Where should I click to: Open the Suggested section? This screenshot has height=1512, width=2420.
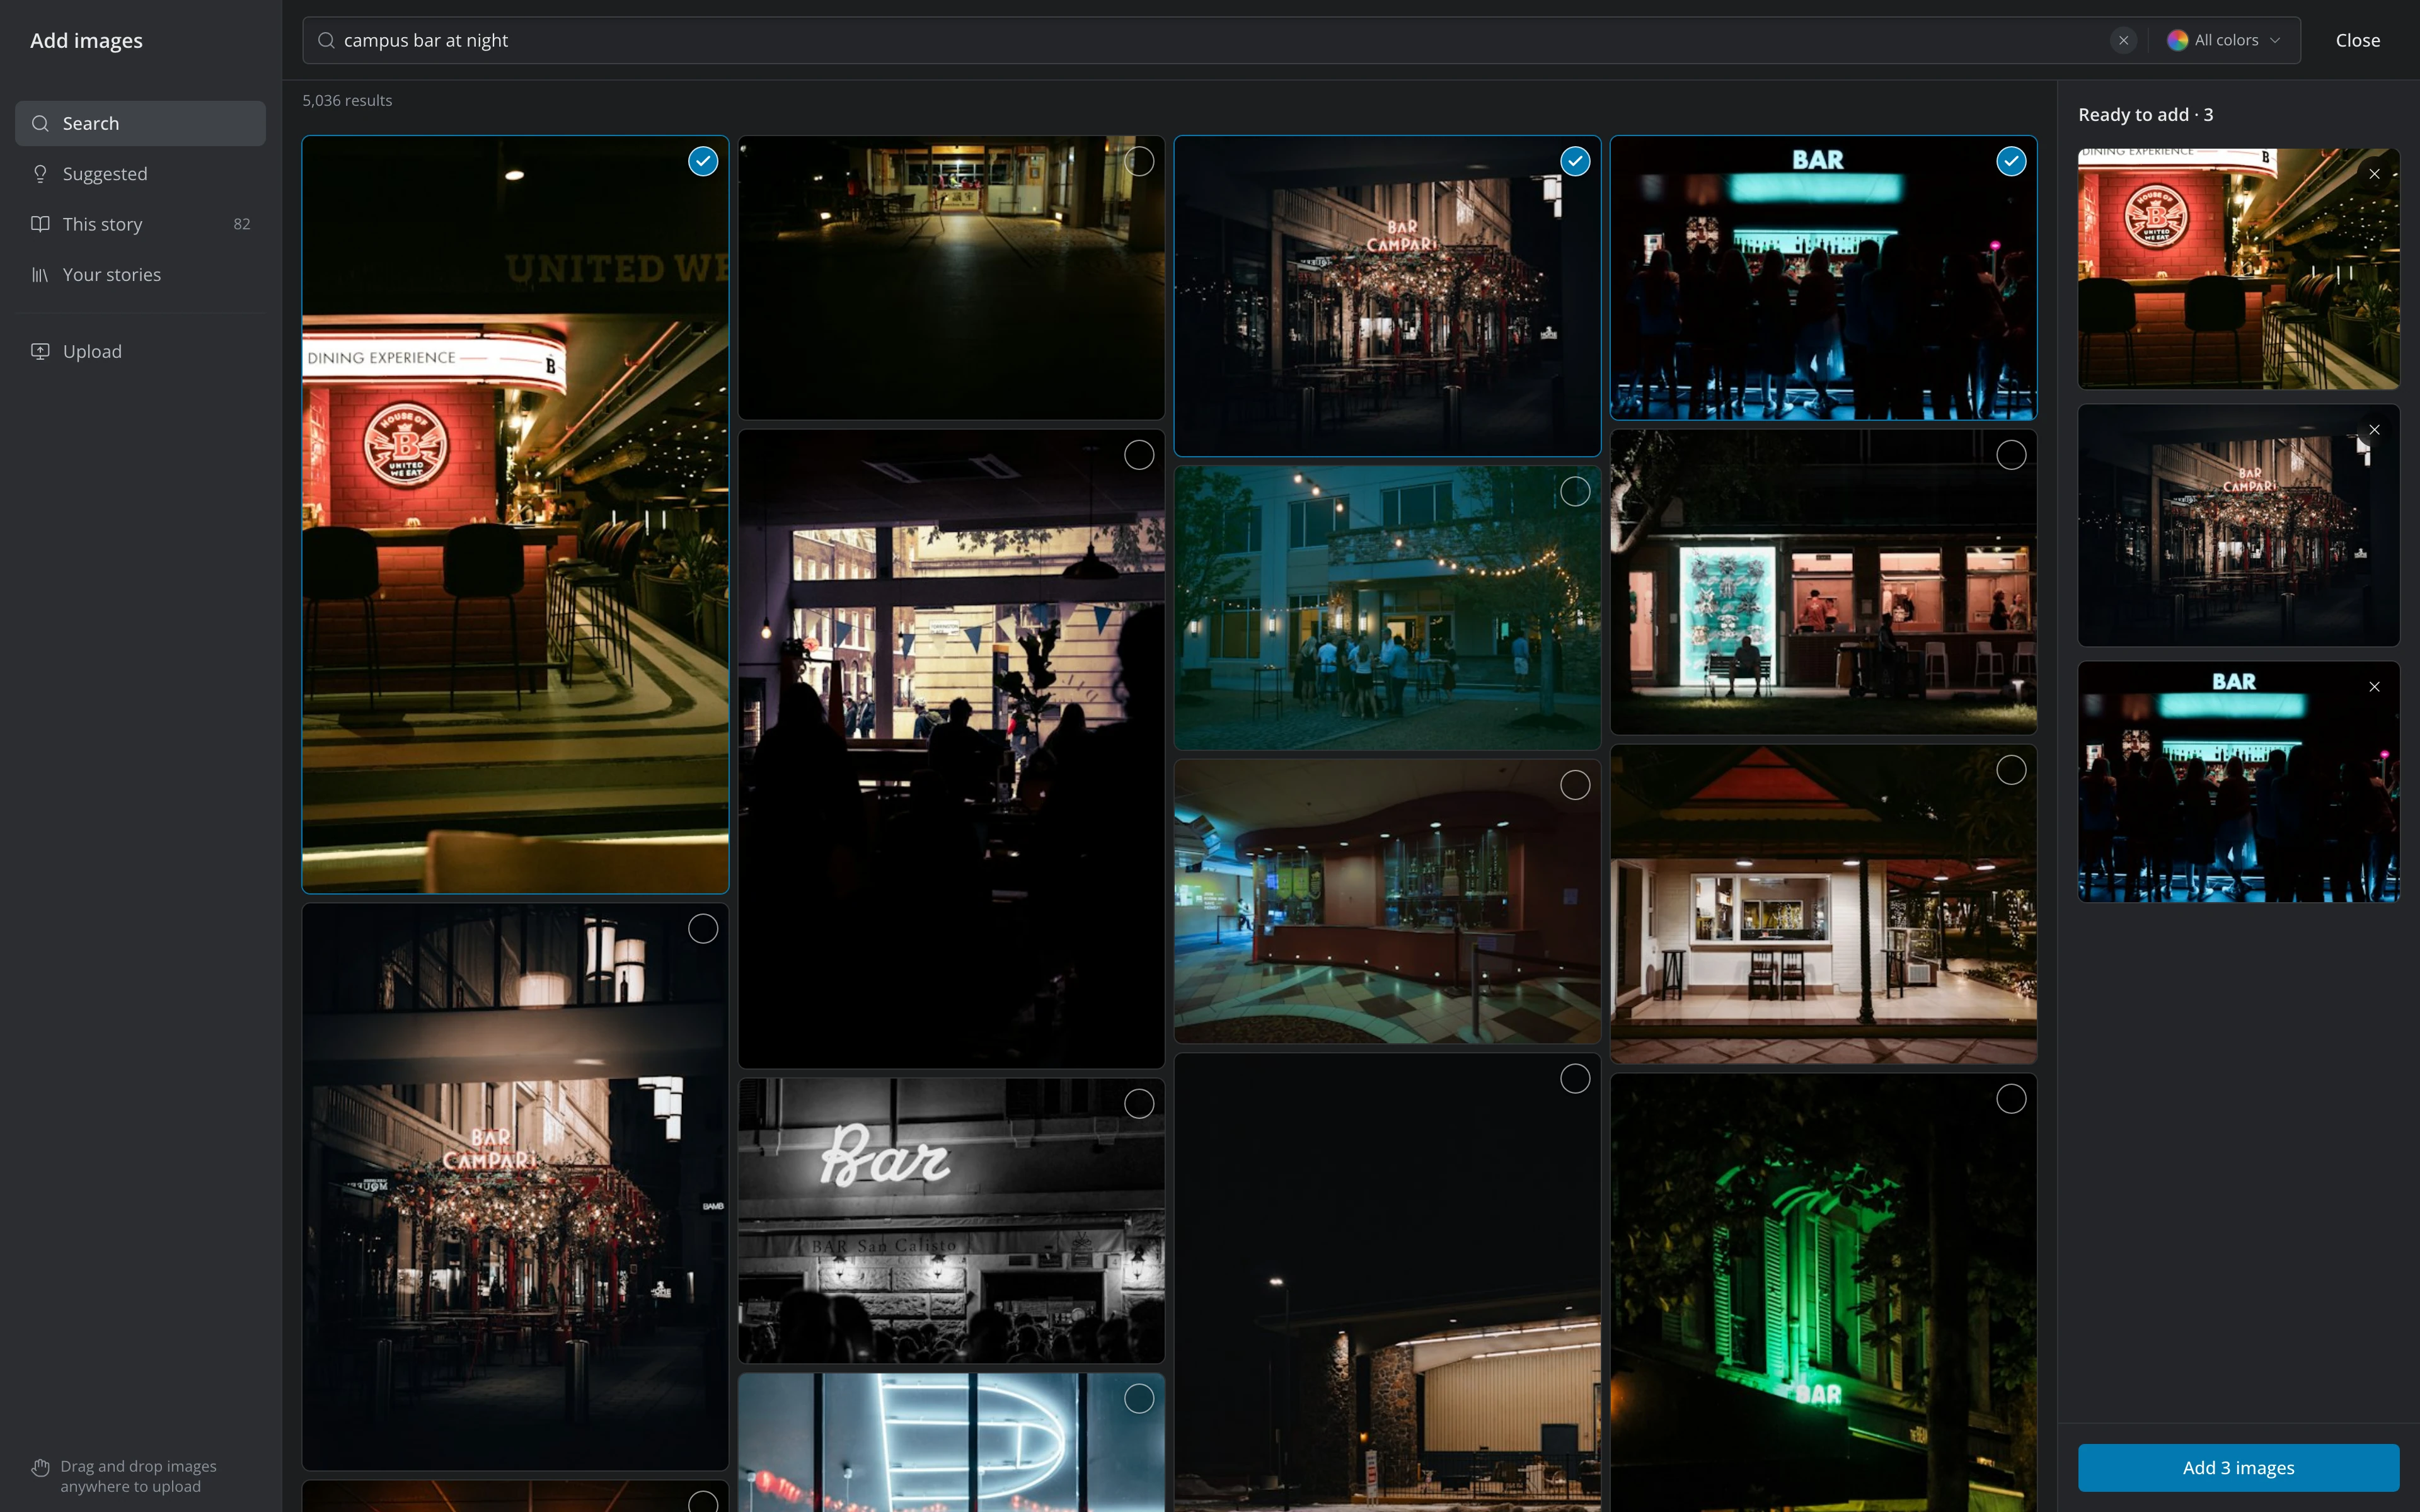[x=140, y=173]
